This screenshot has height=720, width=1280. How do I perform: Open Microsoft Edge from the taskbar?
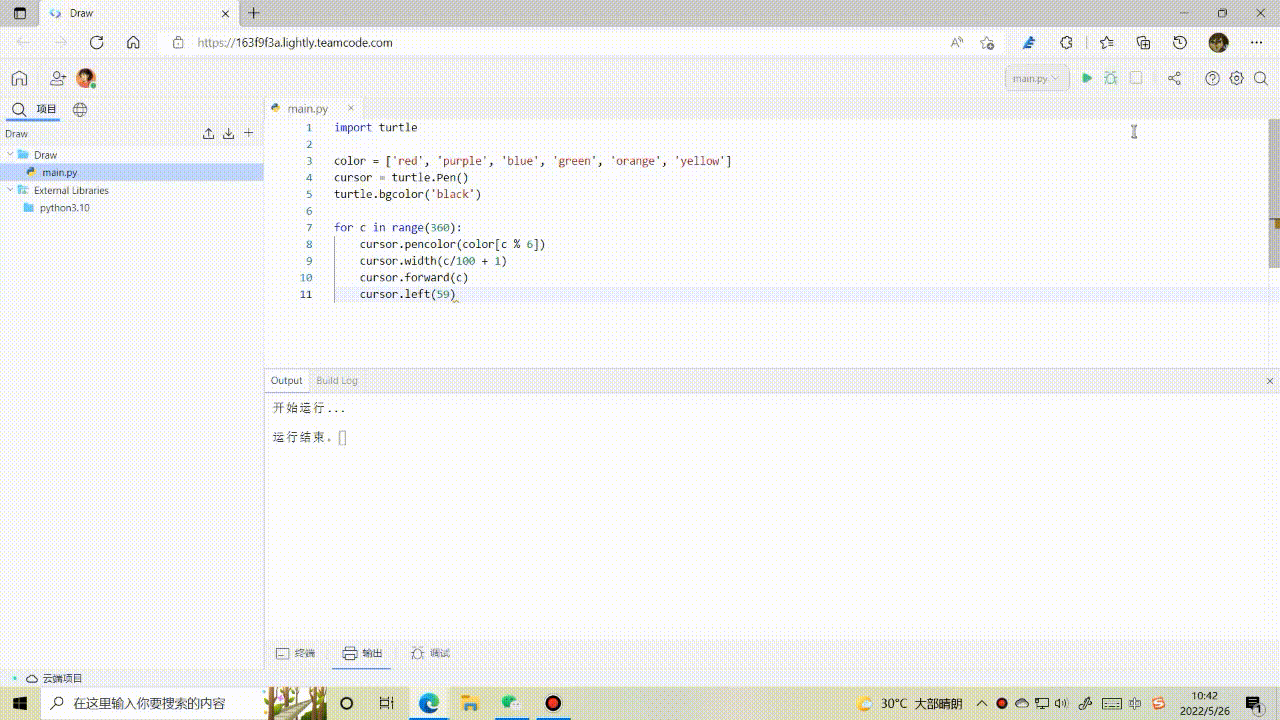tap(428, 703)
